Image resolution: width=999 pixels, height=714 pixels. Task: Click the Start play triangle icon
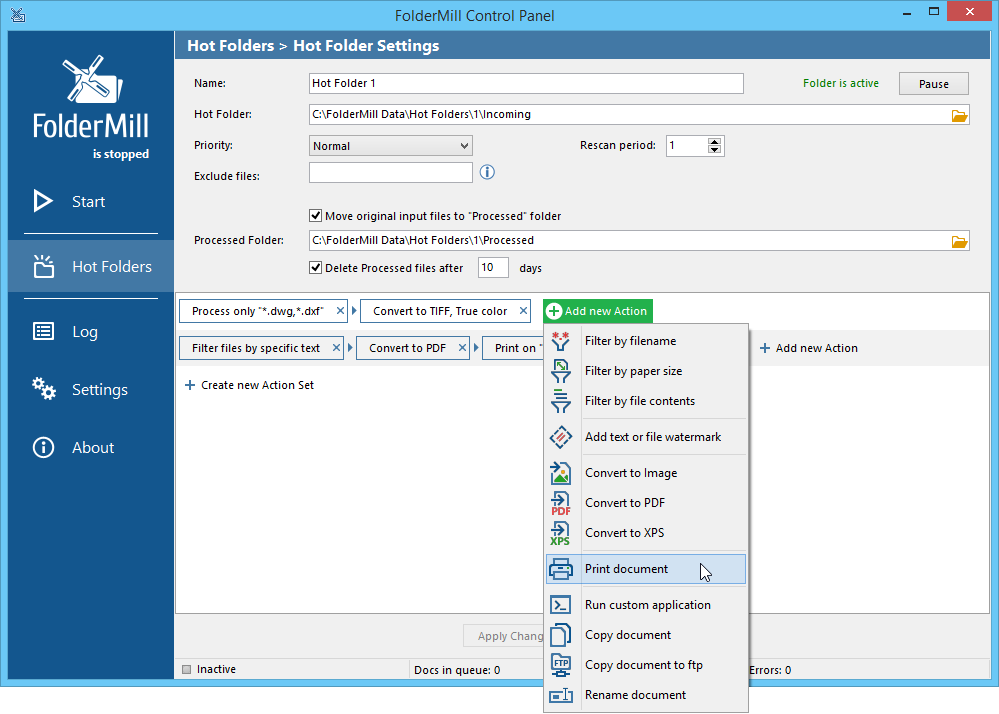click(43, 201)
